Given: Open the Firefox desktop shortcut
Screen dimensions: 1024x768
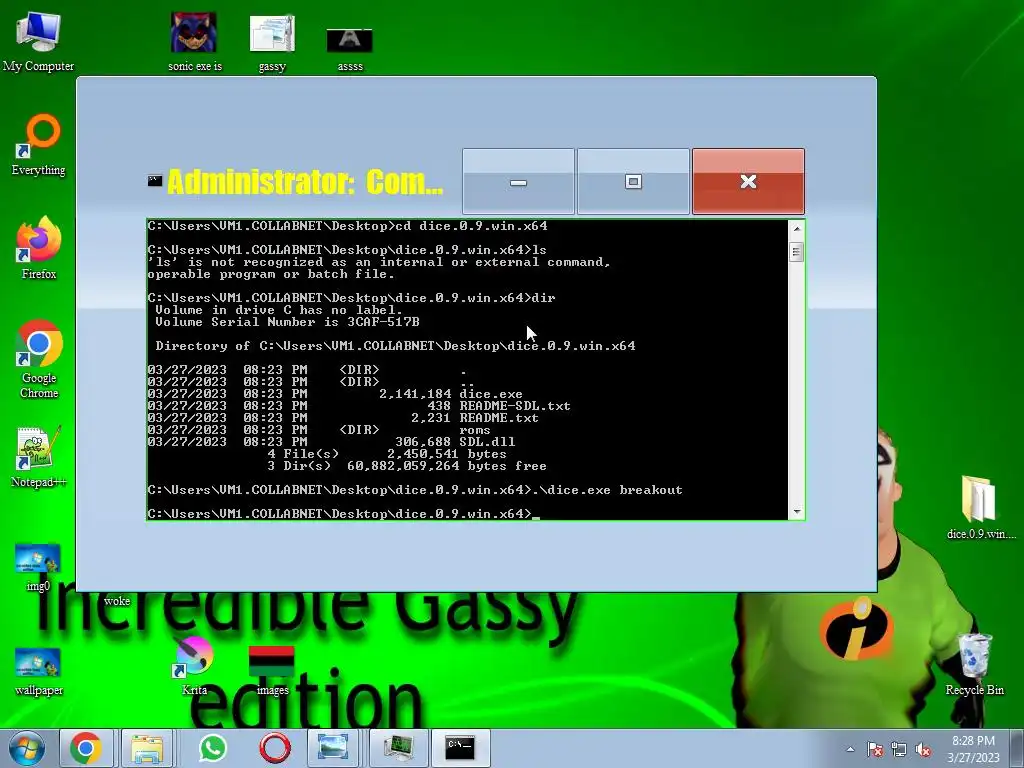Looking at the screenshot, I should pos(39,248).
